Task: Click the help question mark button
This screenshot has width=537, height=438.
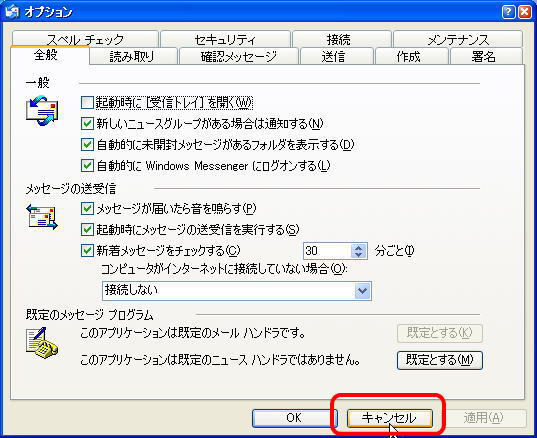Action: (x=508, y=12)
